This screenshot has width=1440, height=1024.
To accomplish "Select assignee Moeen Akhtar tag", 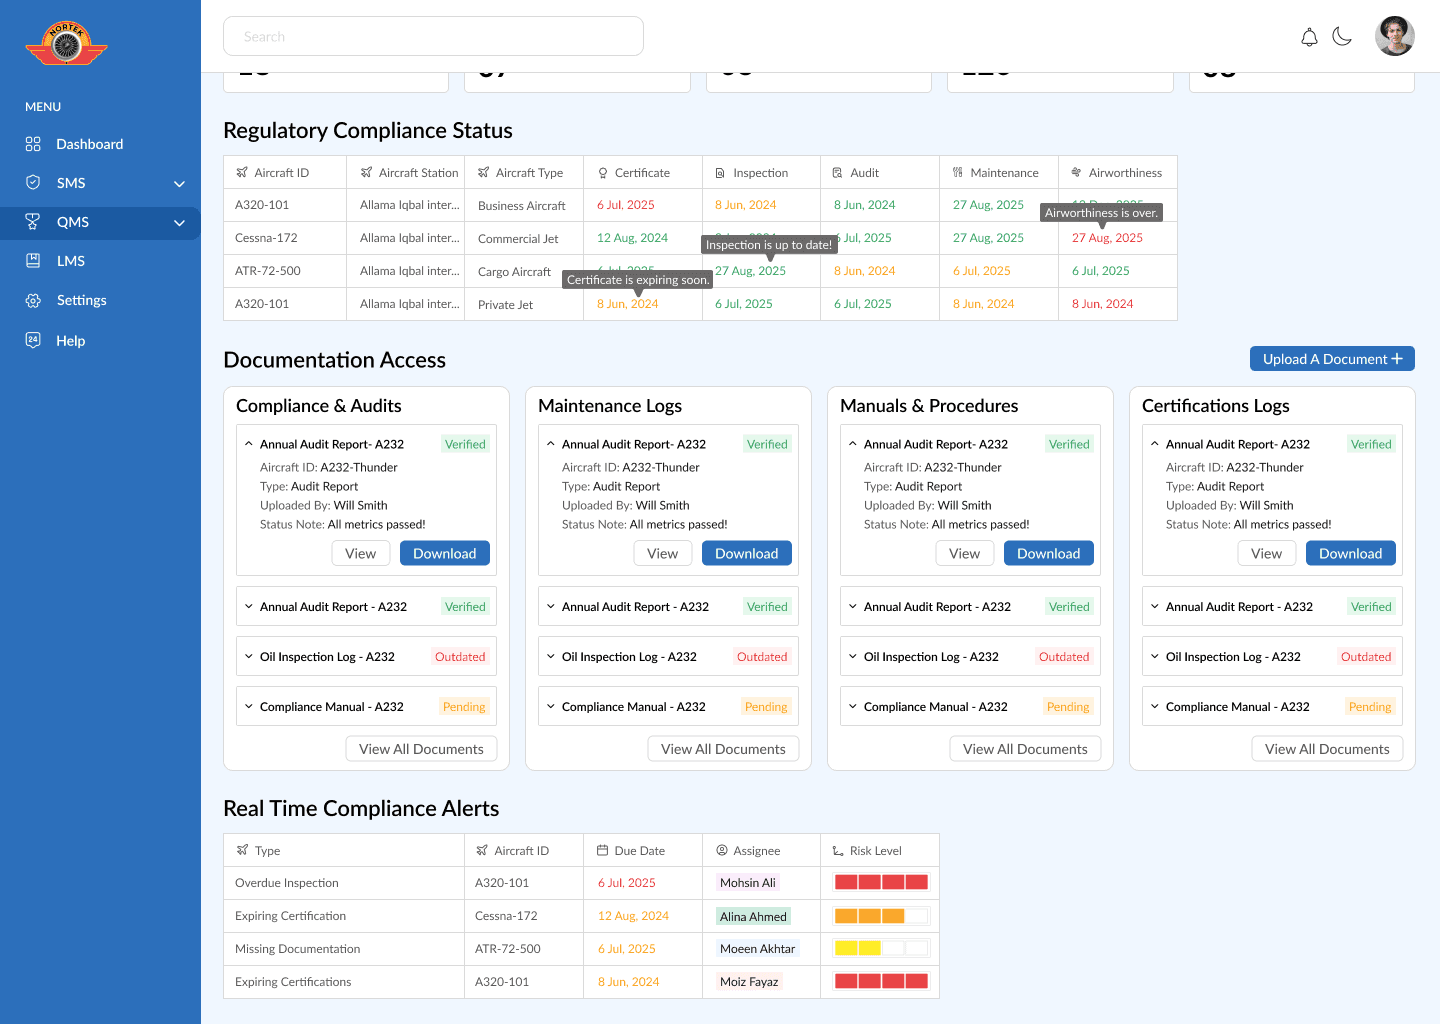I will coord(758,949).
